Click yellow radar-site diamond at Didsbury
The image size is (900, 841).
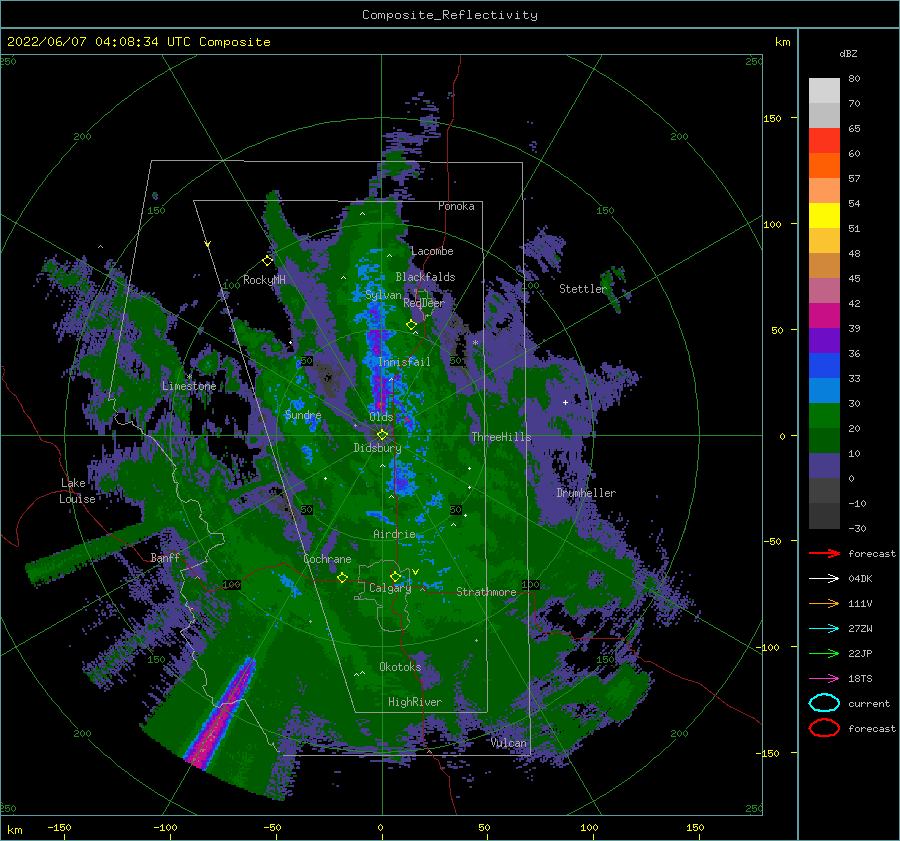point(382,435)
